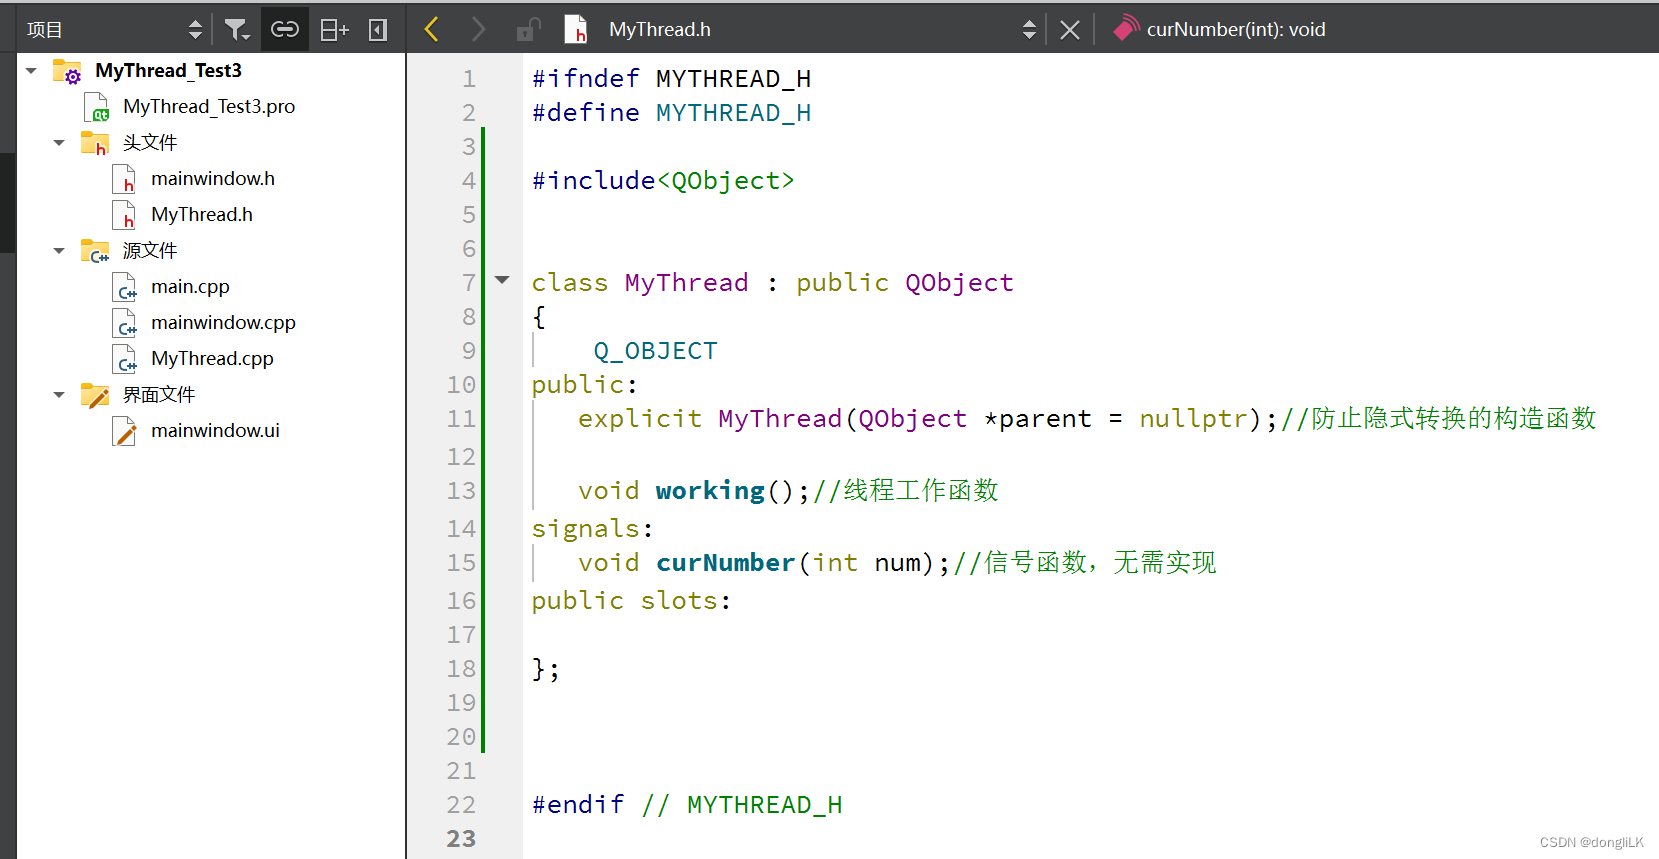Click the 界面文件 pencil folder icon
1659x859 pixels.
click(95, 395)
